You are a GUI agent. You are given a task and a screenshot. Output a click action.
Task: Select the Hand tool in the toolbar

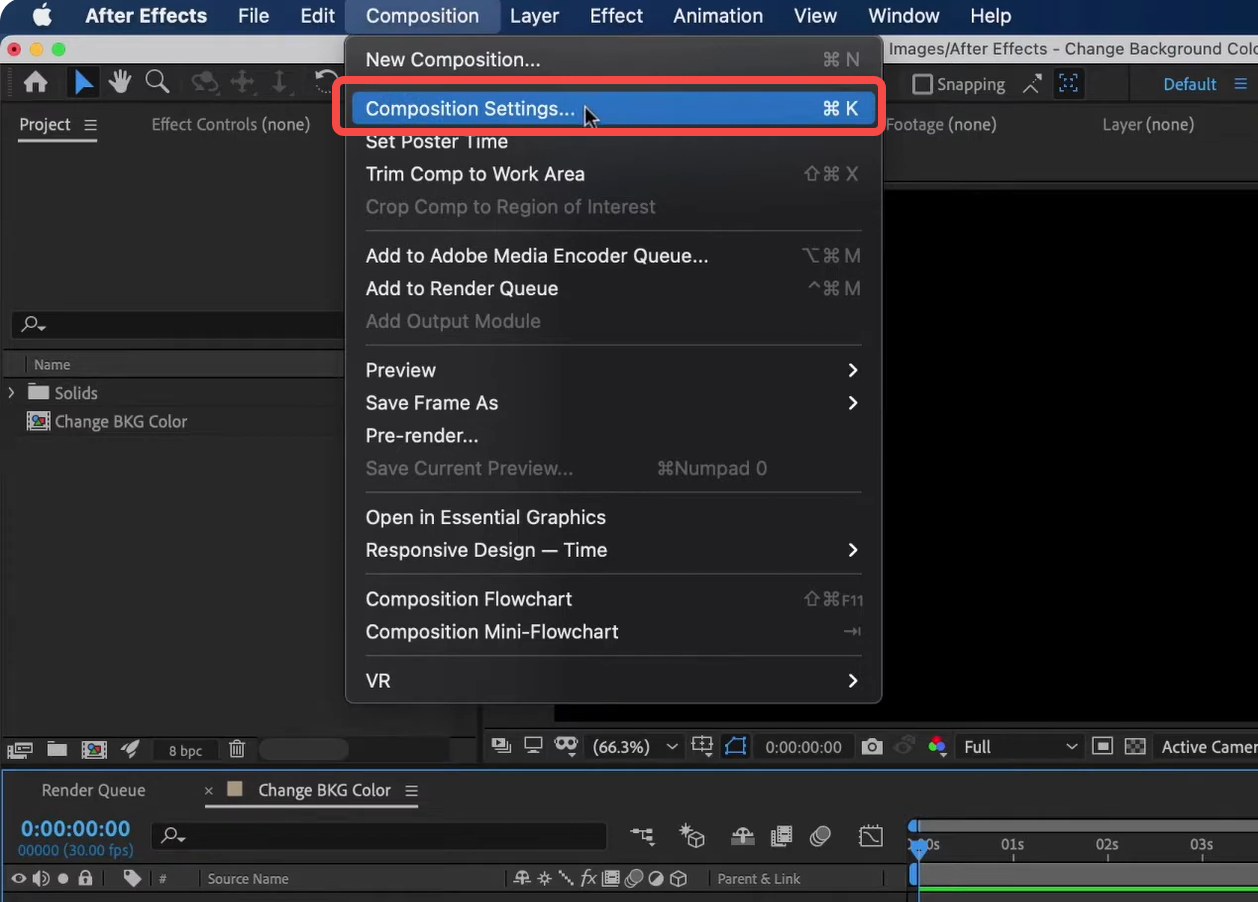pyautogui.click(x=119, y=81)
